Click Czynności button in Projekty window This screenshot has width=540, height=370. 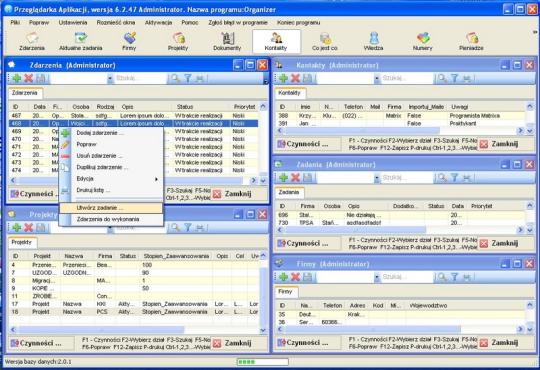(x=41, y=343)
